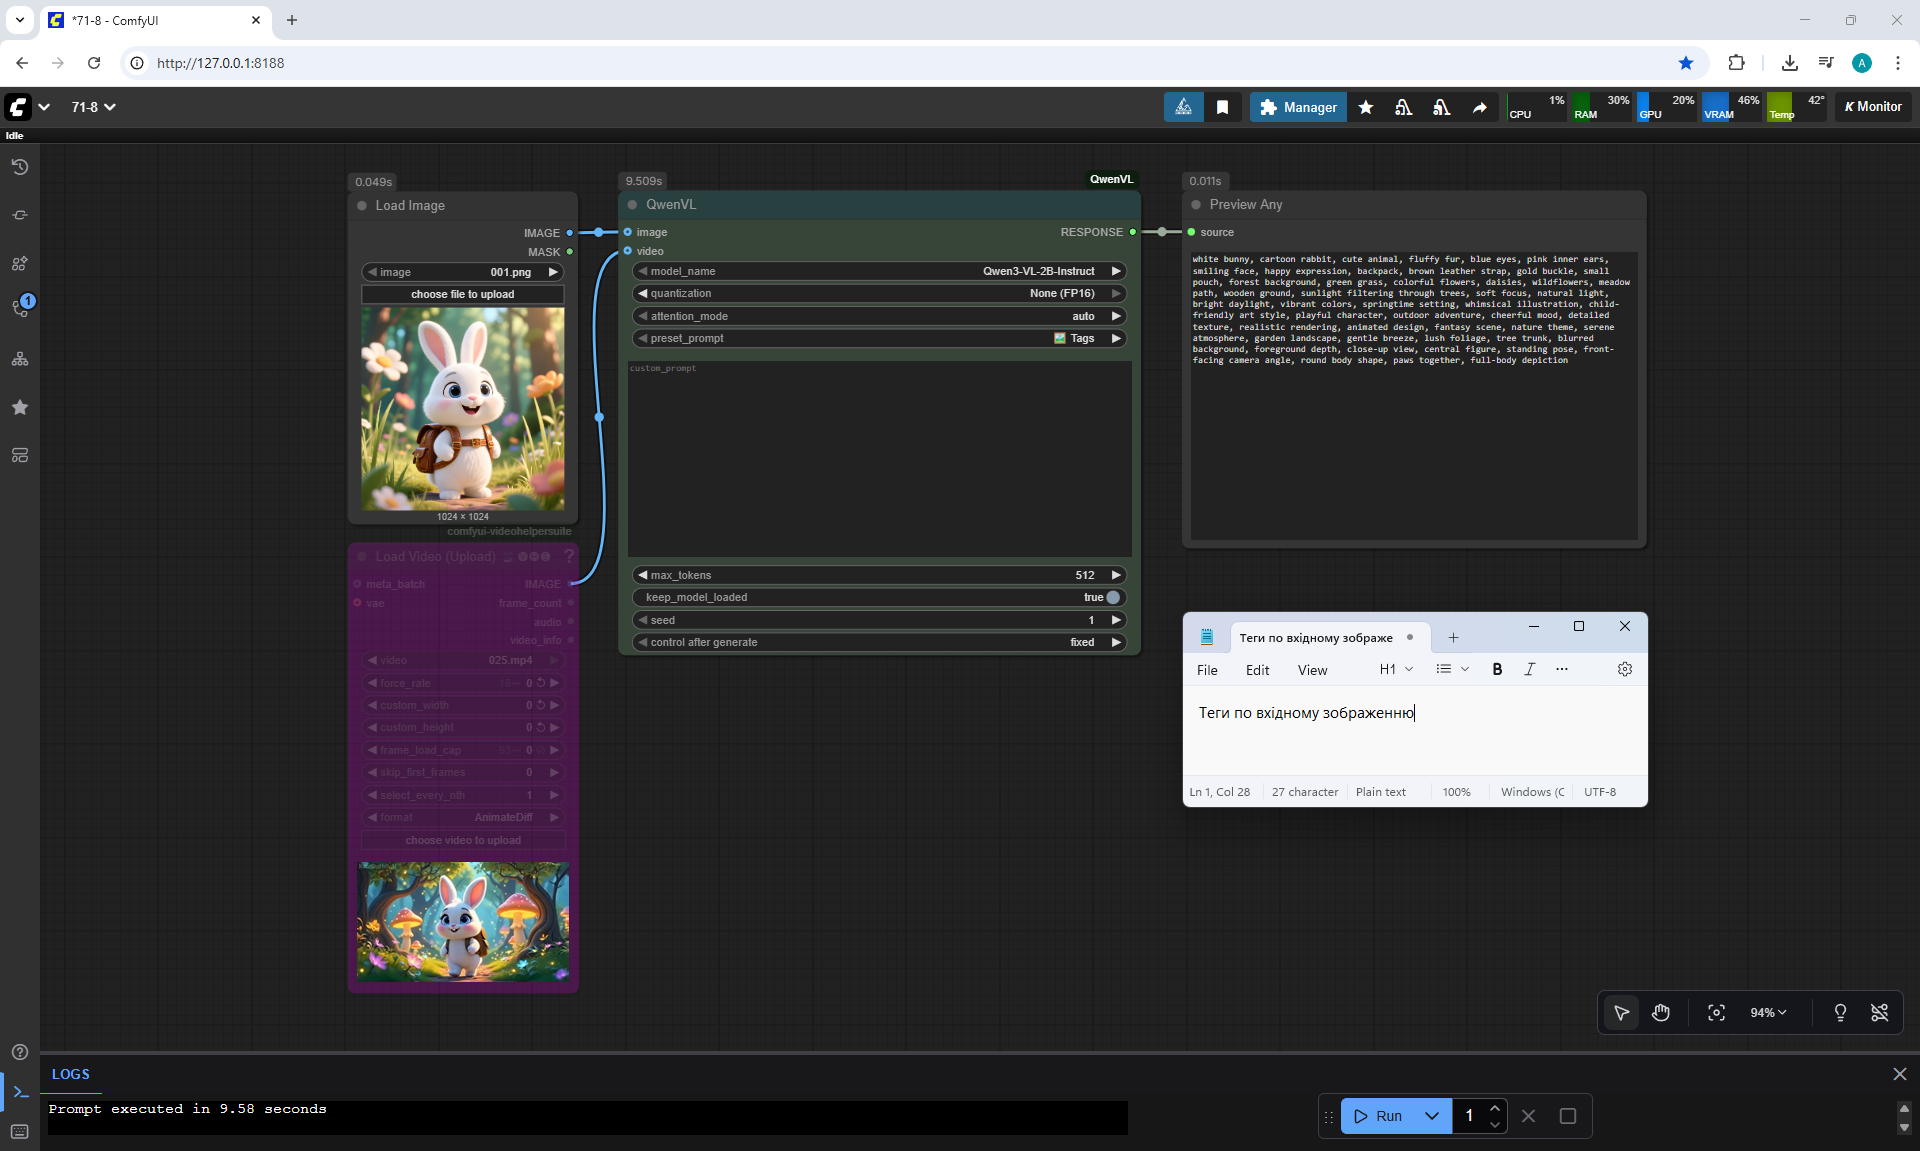Open the H1 heading dropdown in Notepad
1920x1151 pixels.
click(1396, 669)
